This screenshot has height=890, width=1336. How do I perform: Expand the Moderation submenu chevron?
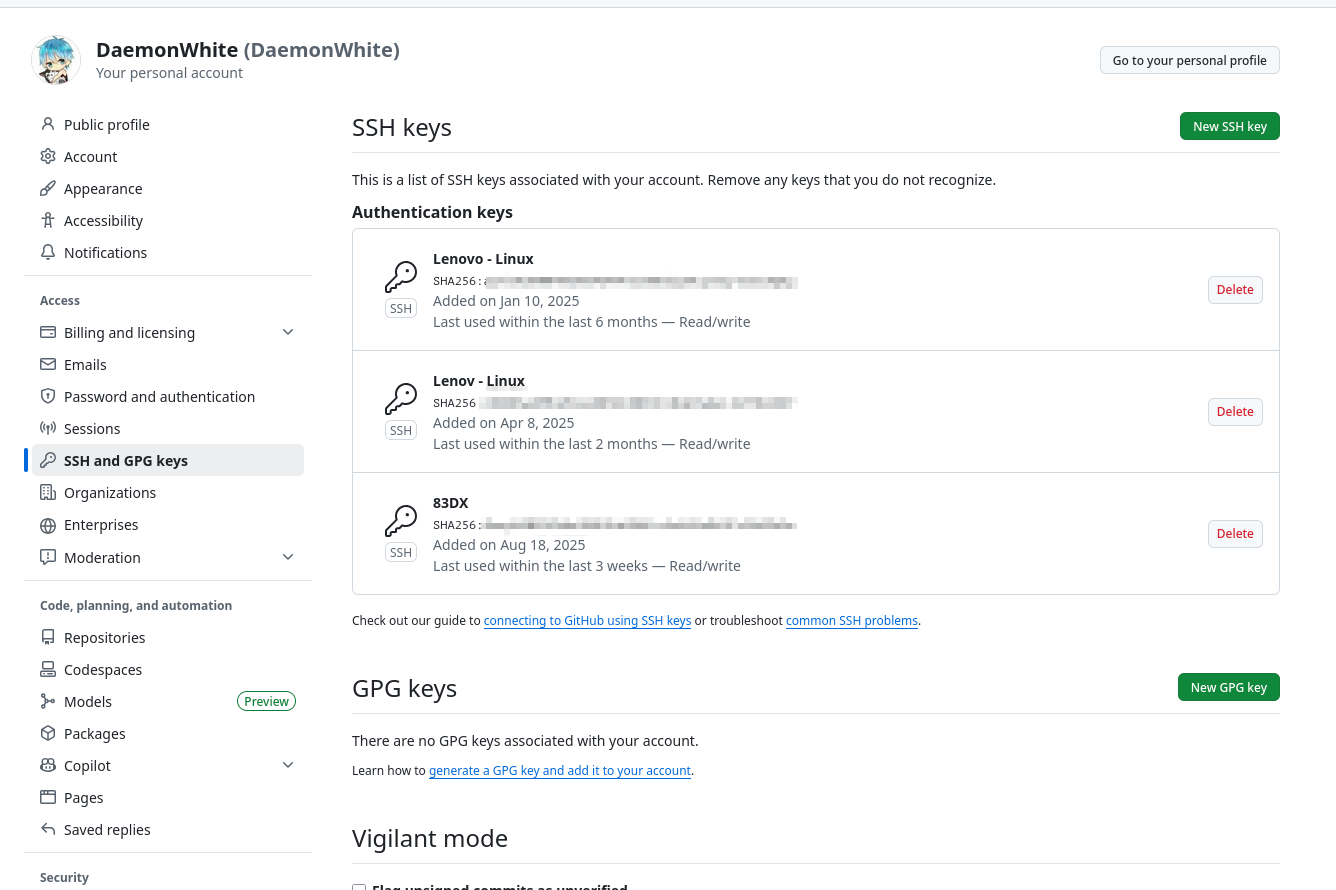click(288, 558)
